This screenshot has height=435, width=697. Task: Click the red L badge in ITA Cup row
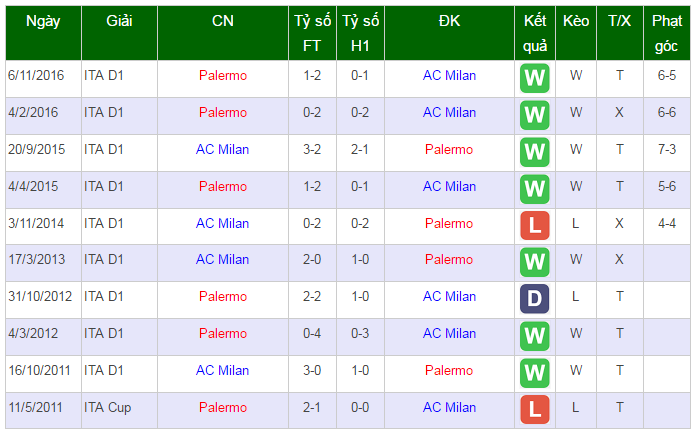(534, 409)
